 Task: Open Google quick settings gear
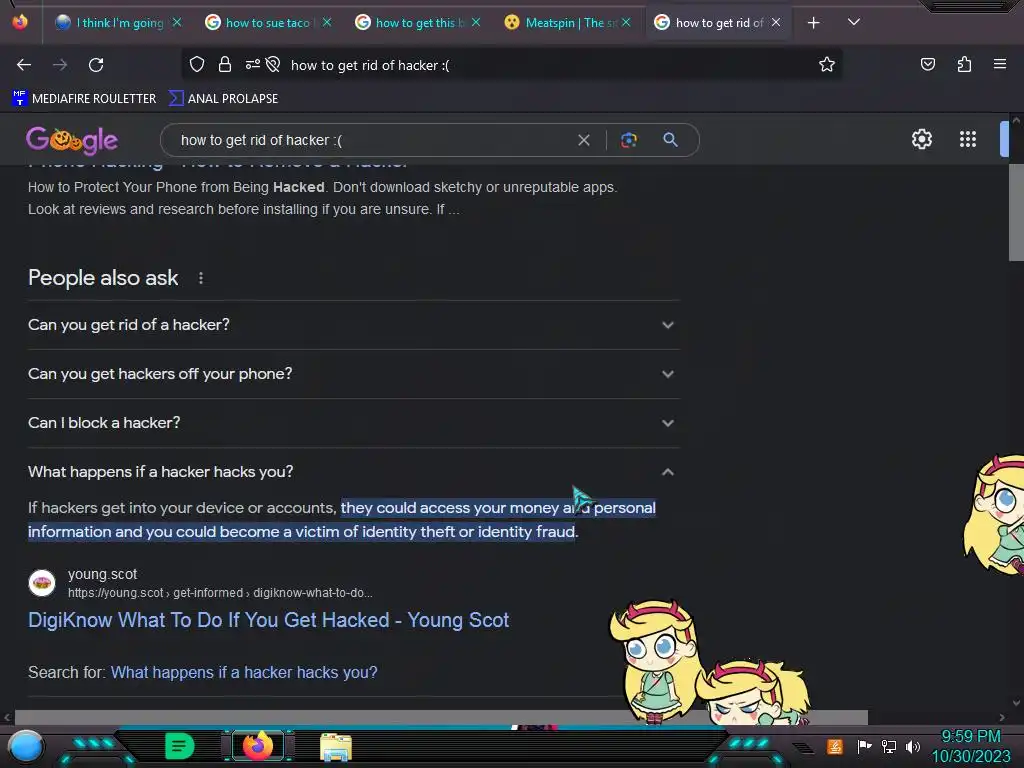coord(921,139)
